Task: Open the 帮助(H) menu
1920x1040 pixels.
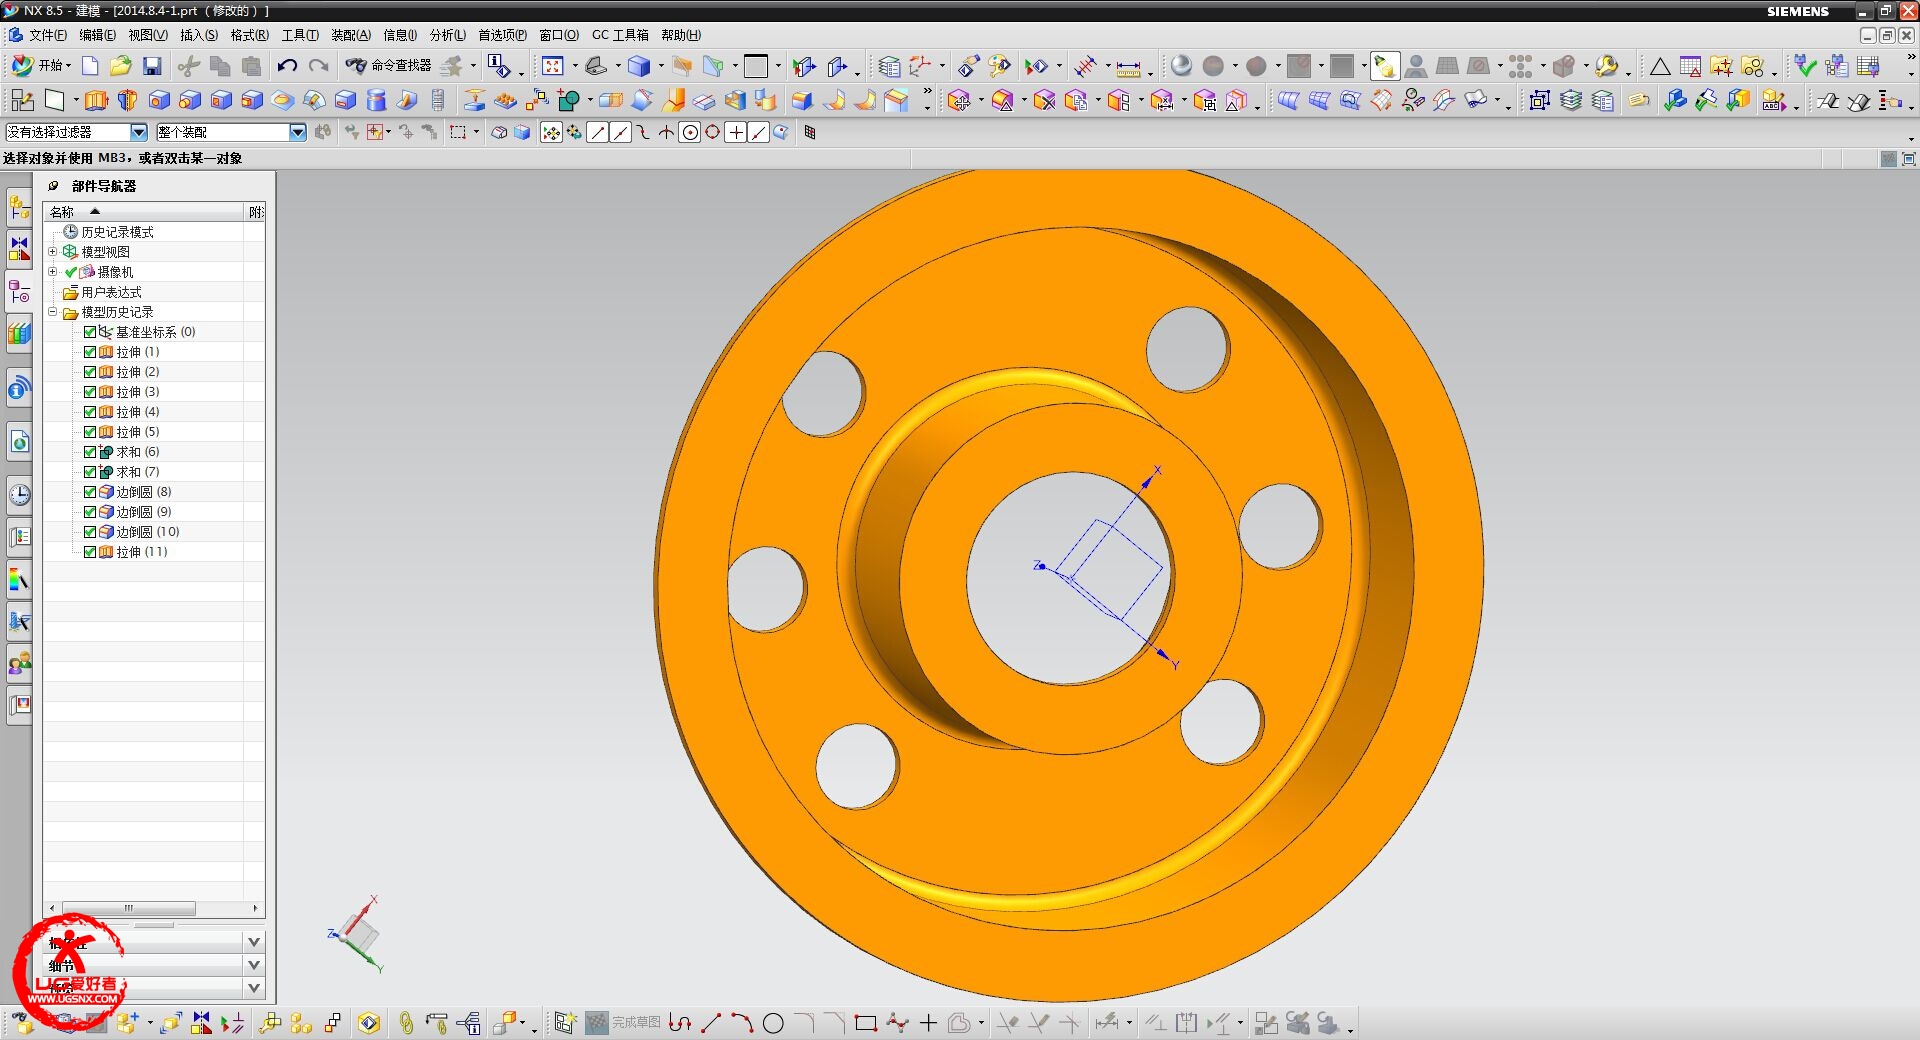Action: pyautogui.click(x=681, y=35)
